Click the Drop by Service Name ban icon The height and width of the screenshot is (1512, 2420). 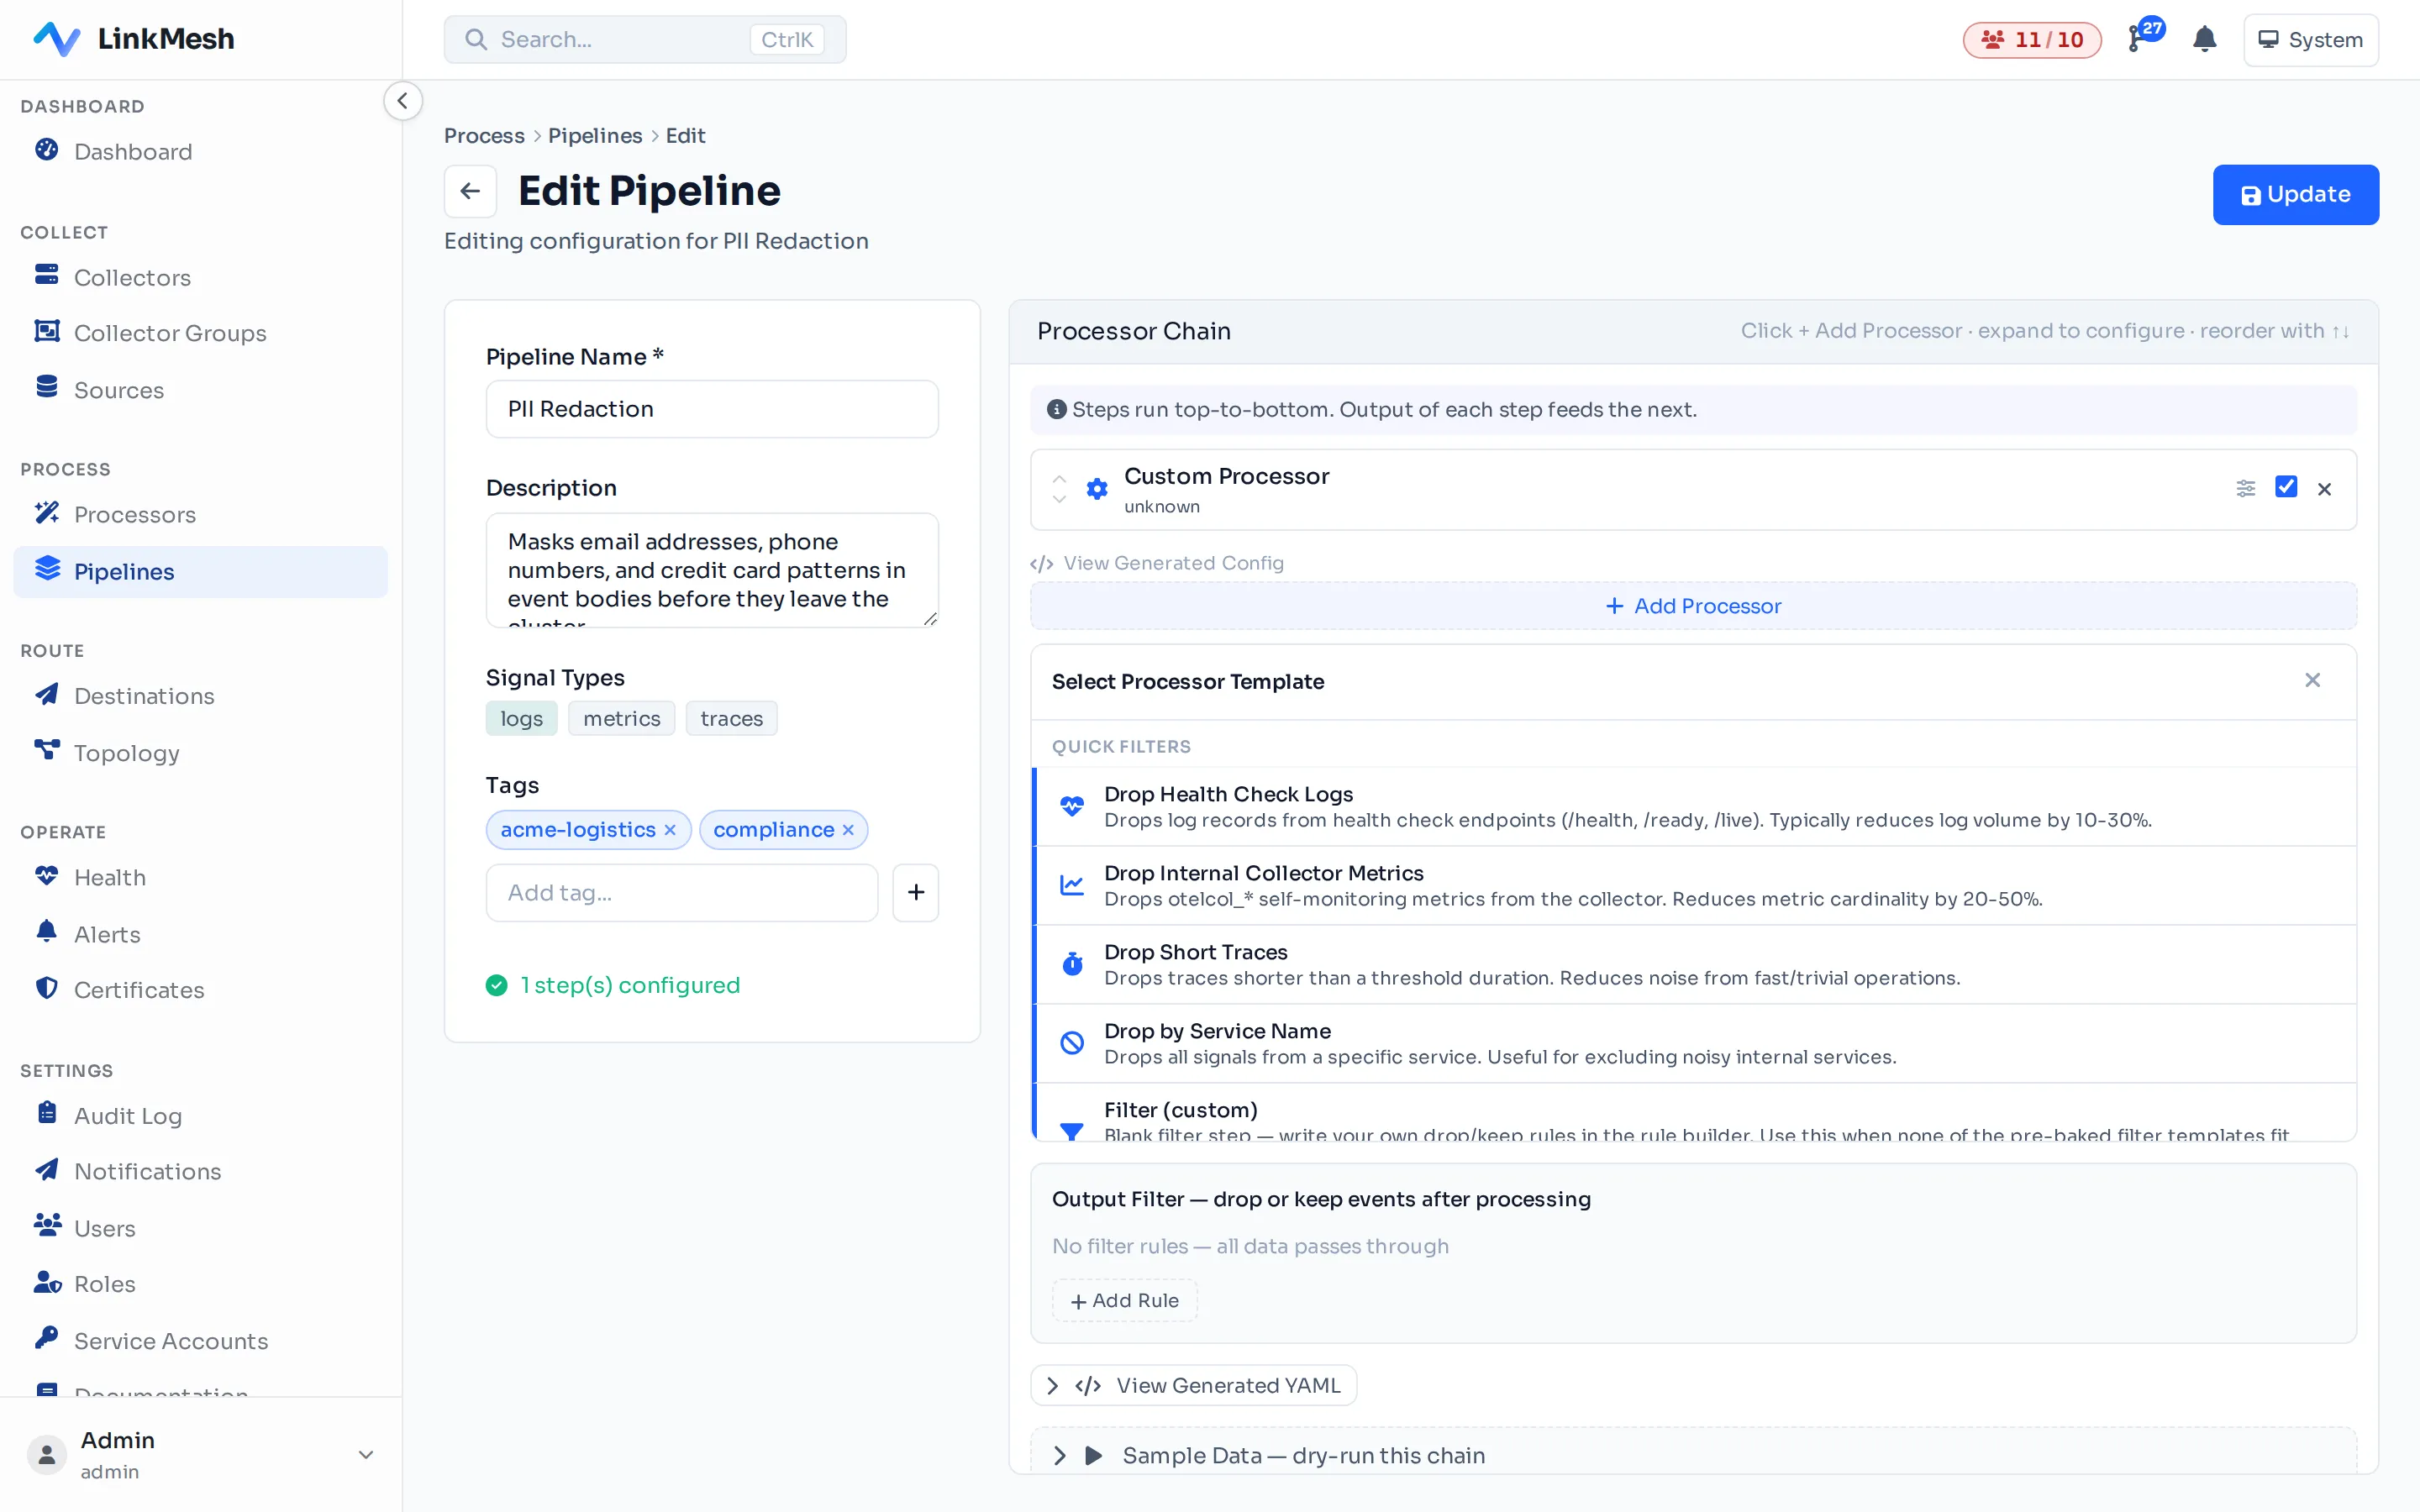[x=1072, y=1043]
